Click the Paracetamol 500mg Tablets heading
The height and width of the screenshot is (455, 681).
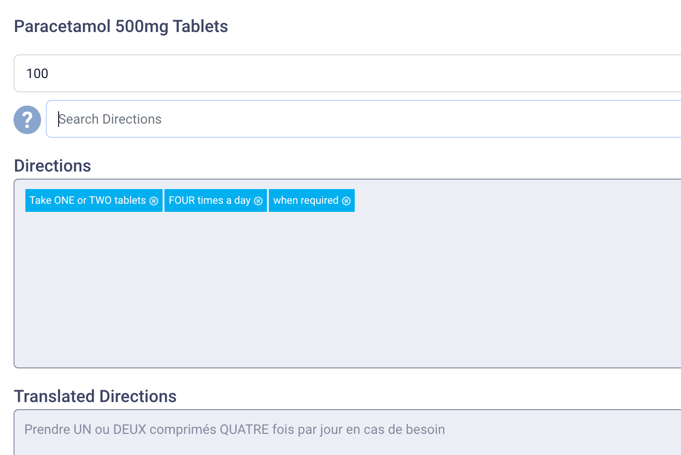[x=121, y=27]
